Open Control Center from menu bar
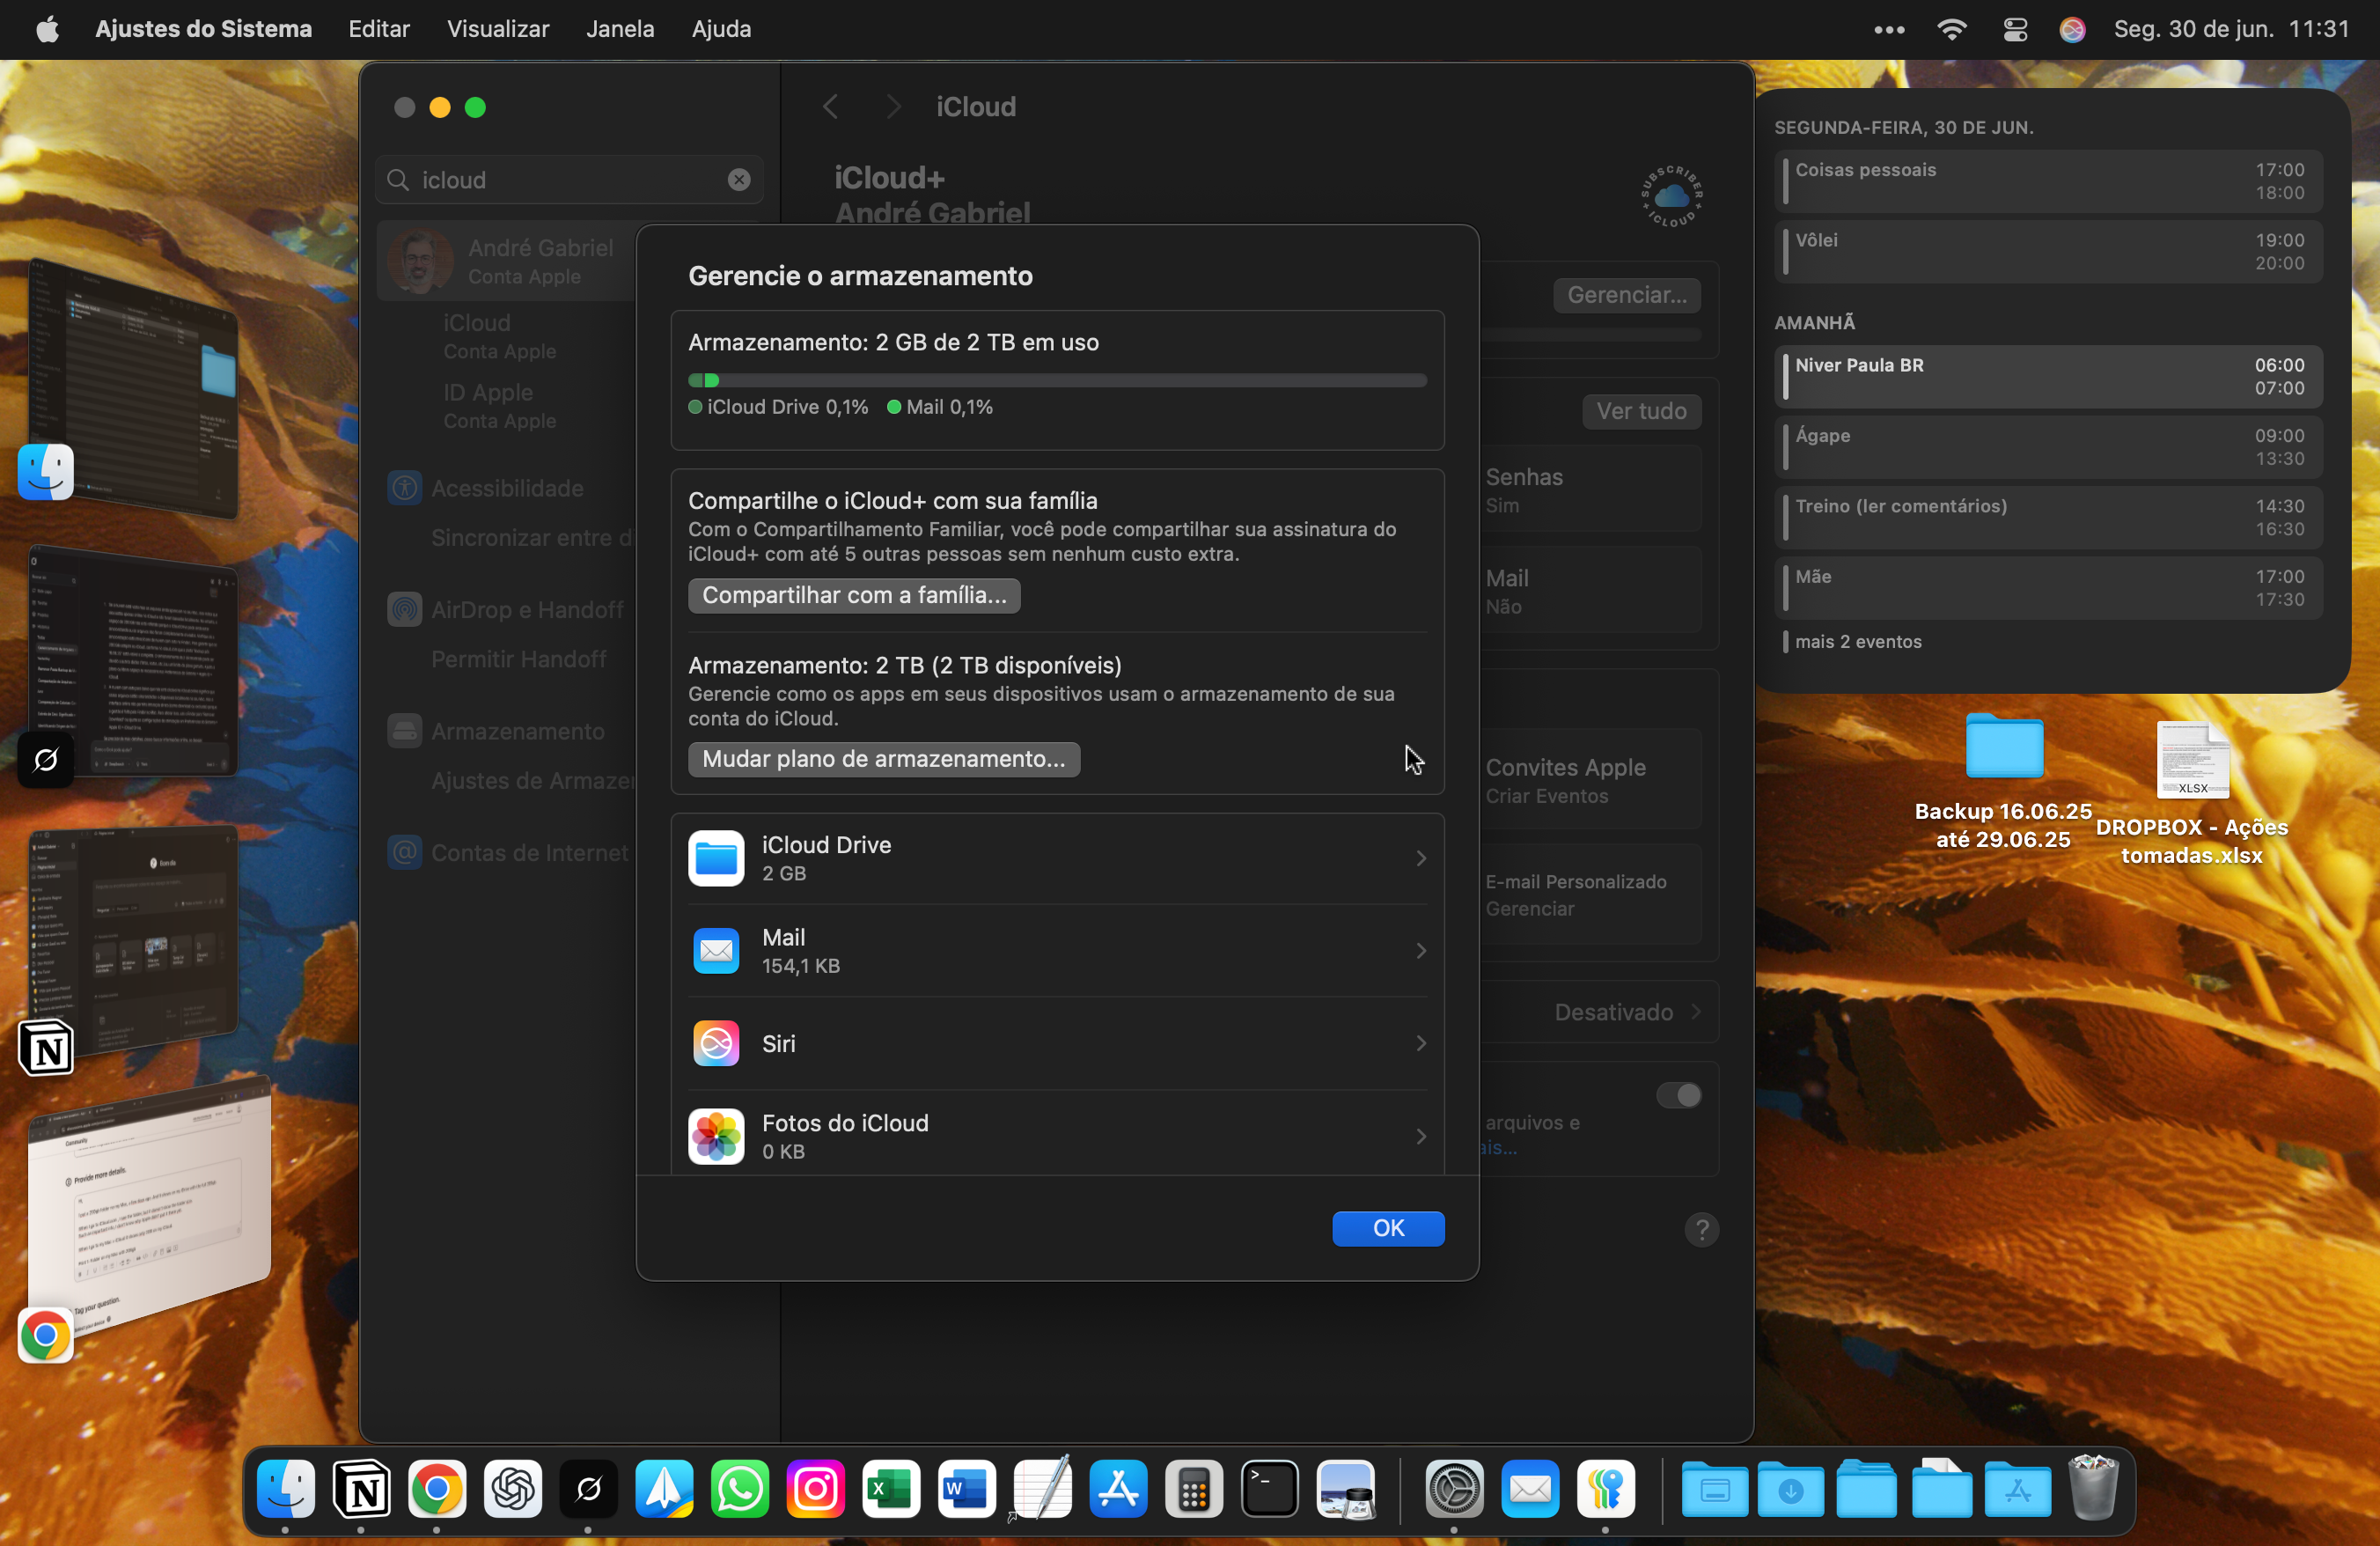The image size is (2380, 1546). pyautogui.click(x=2014, y=29)
